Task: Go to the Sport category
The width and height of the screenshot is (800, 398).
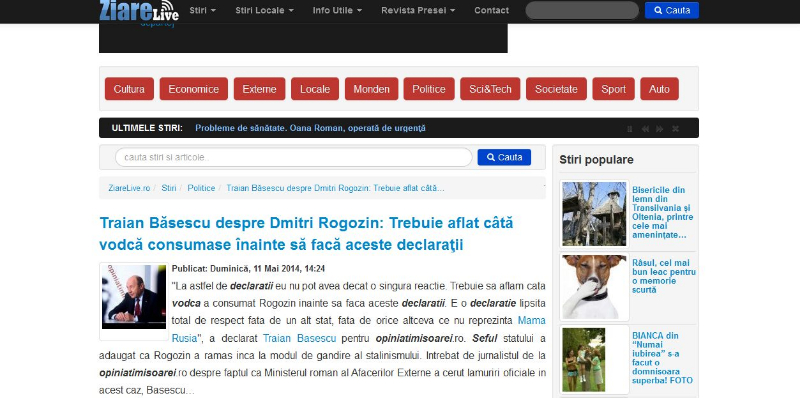Action: tap(613, 89)
